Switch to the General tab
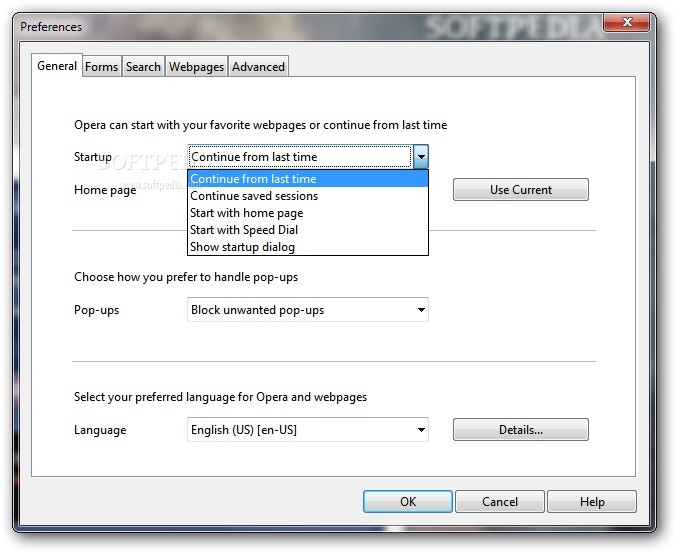This screenshot has height=553, width=677. tap(57, 66)
